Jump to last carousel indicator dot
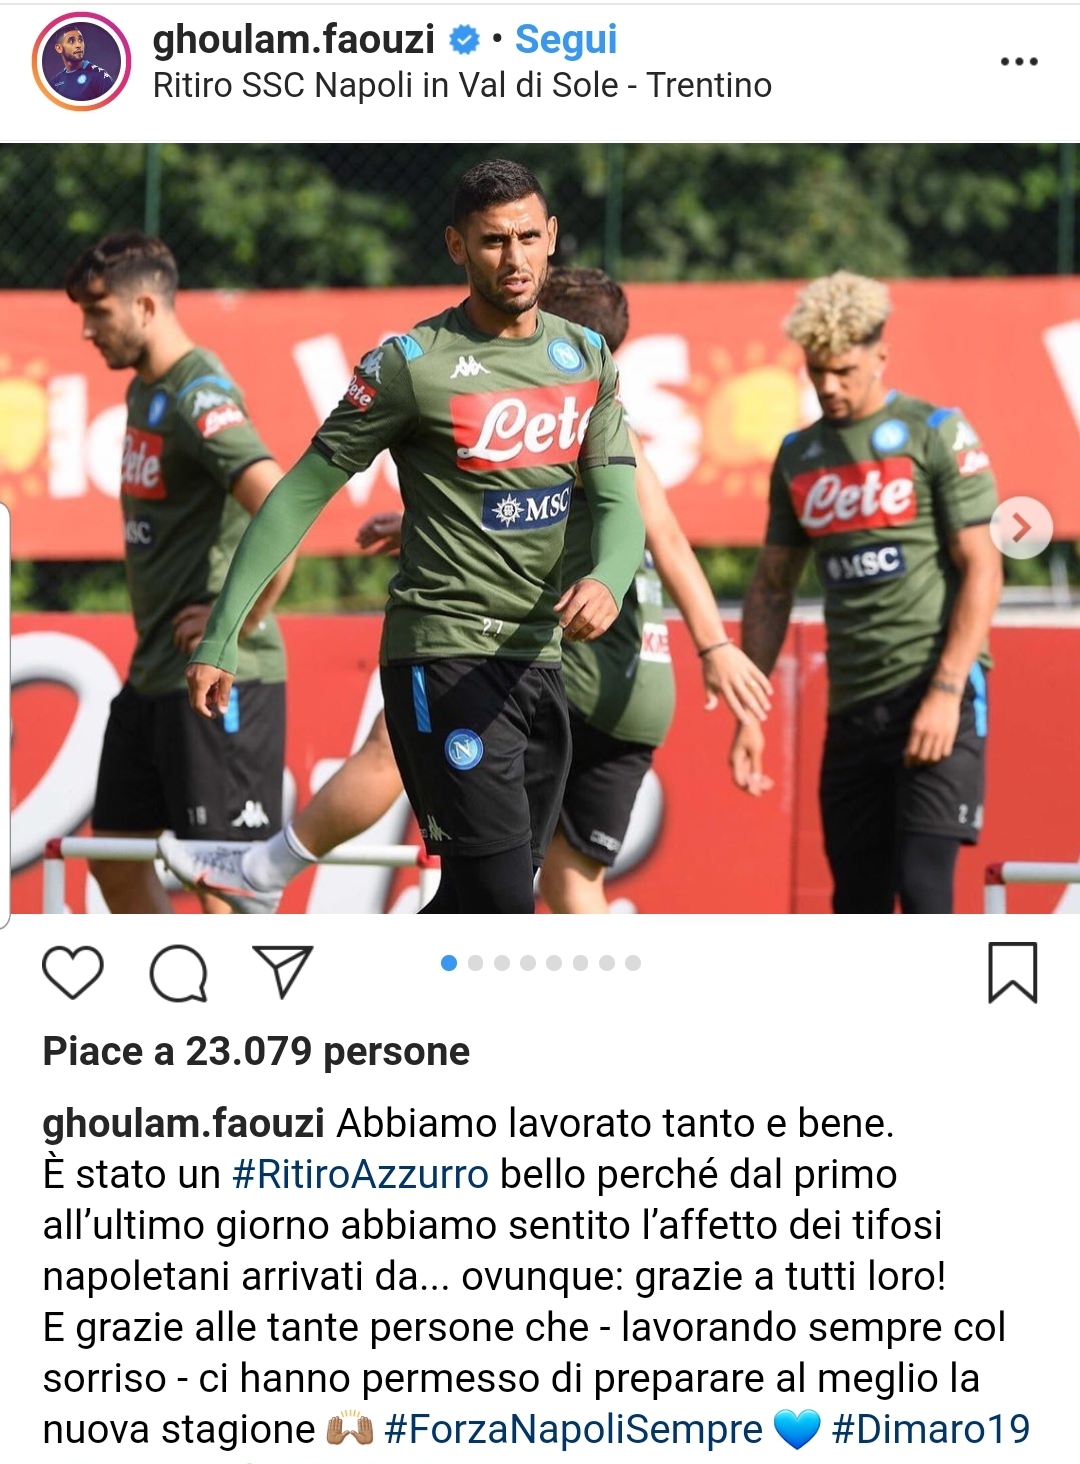The height and width of the screenshot is (1464, 1080). (x=633, y=963)
